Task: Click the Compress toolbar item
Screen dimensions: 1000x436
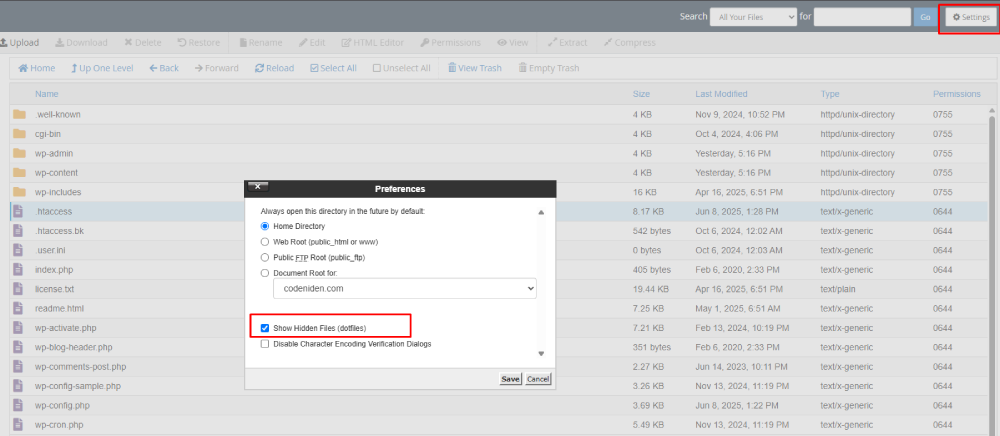Action: pos(629,43)
